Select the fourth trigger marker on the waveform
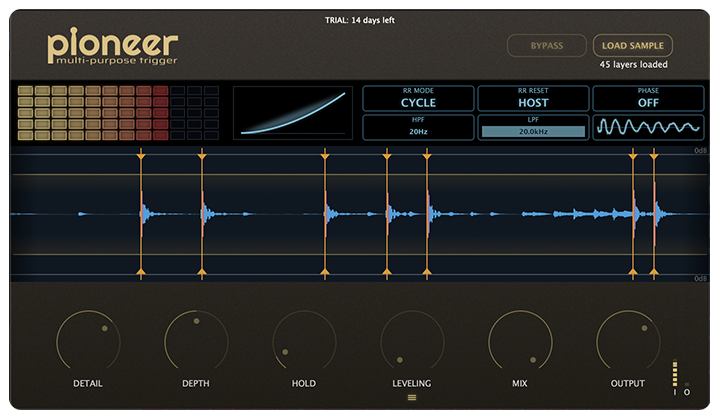The height and width of the screenshot is (419, 722). 387,214
